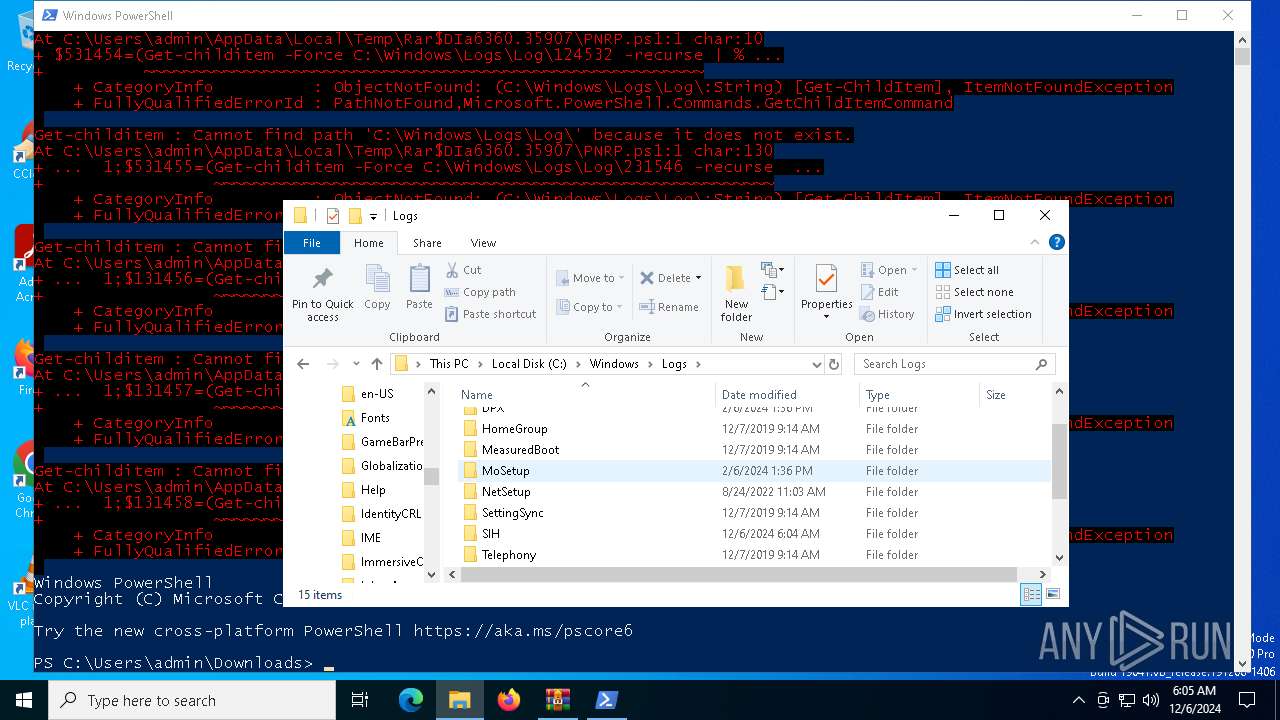1280x720 pixels.
Task: Click New folder icon in Quick Access Toolbar
Action: (x=355, y=216)
